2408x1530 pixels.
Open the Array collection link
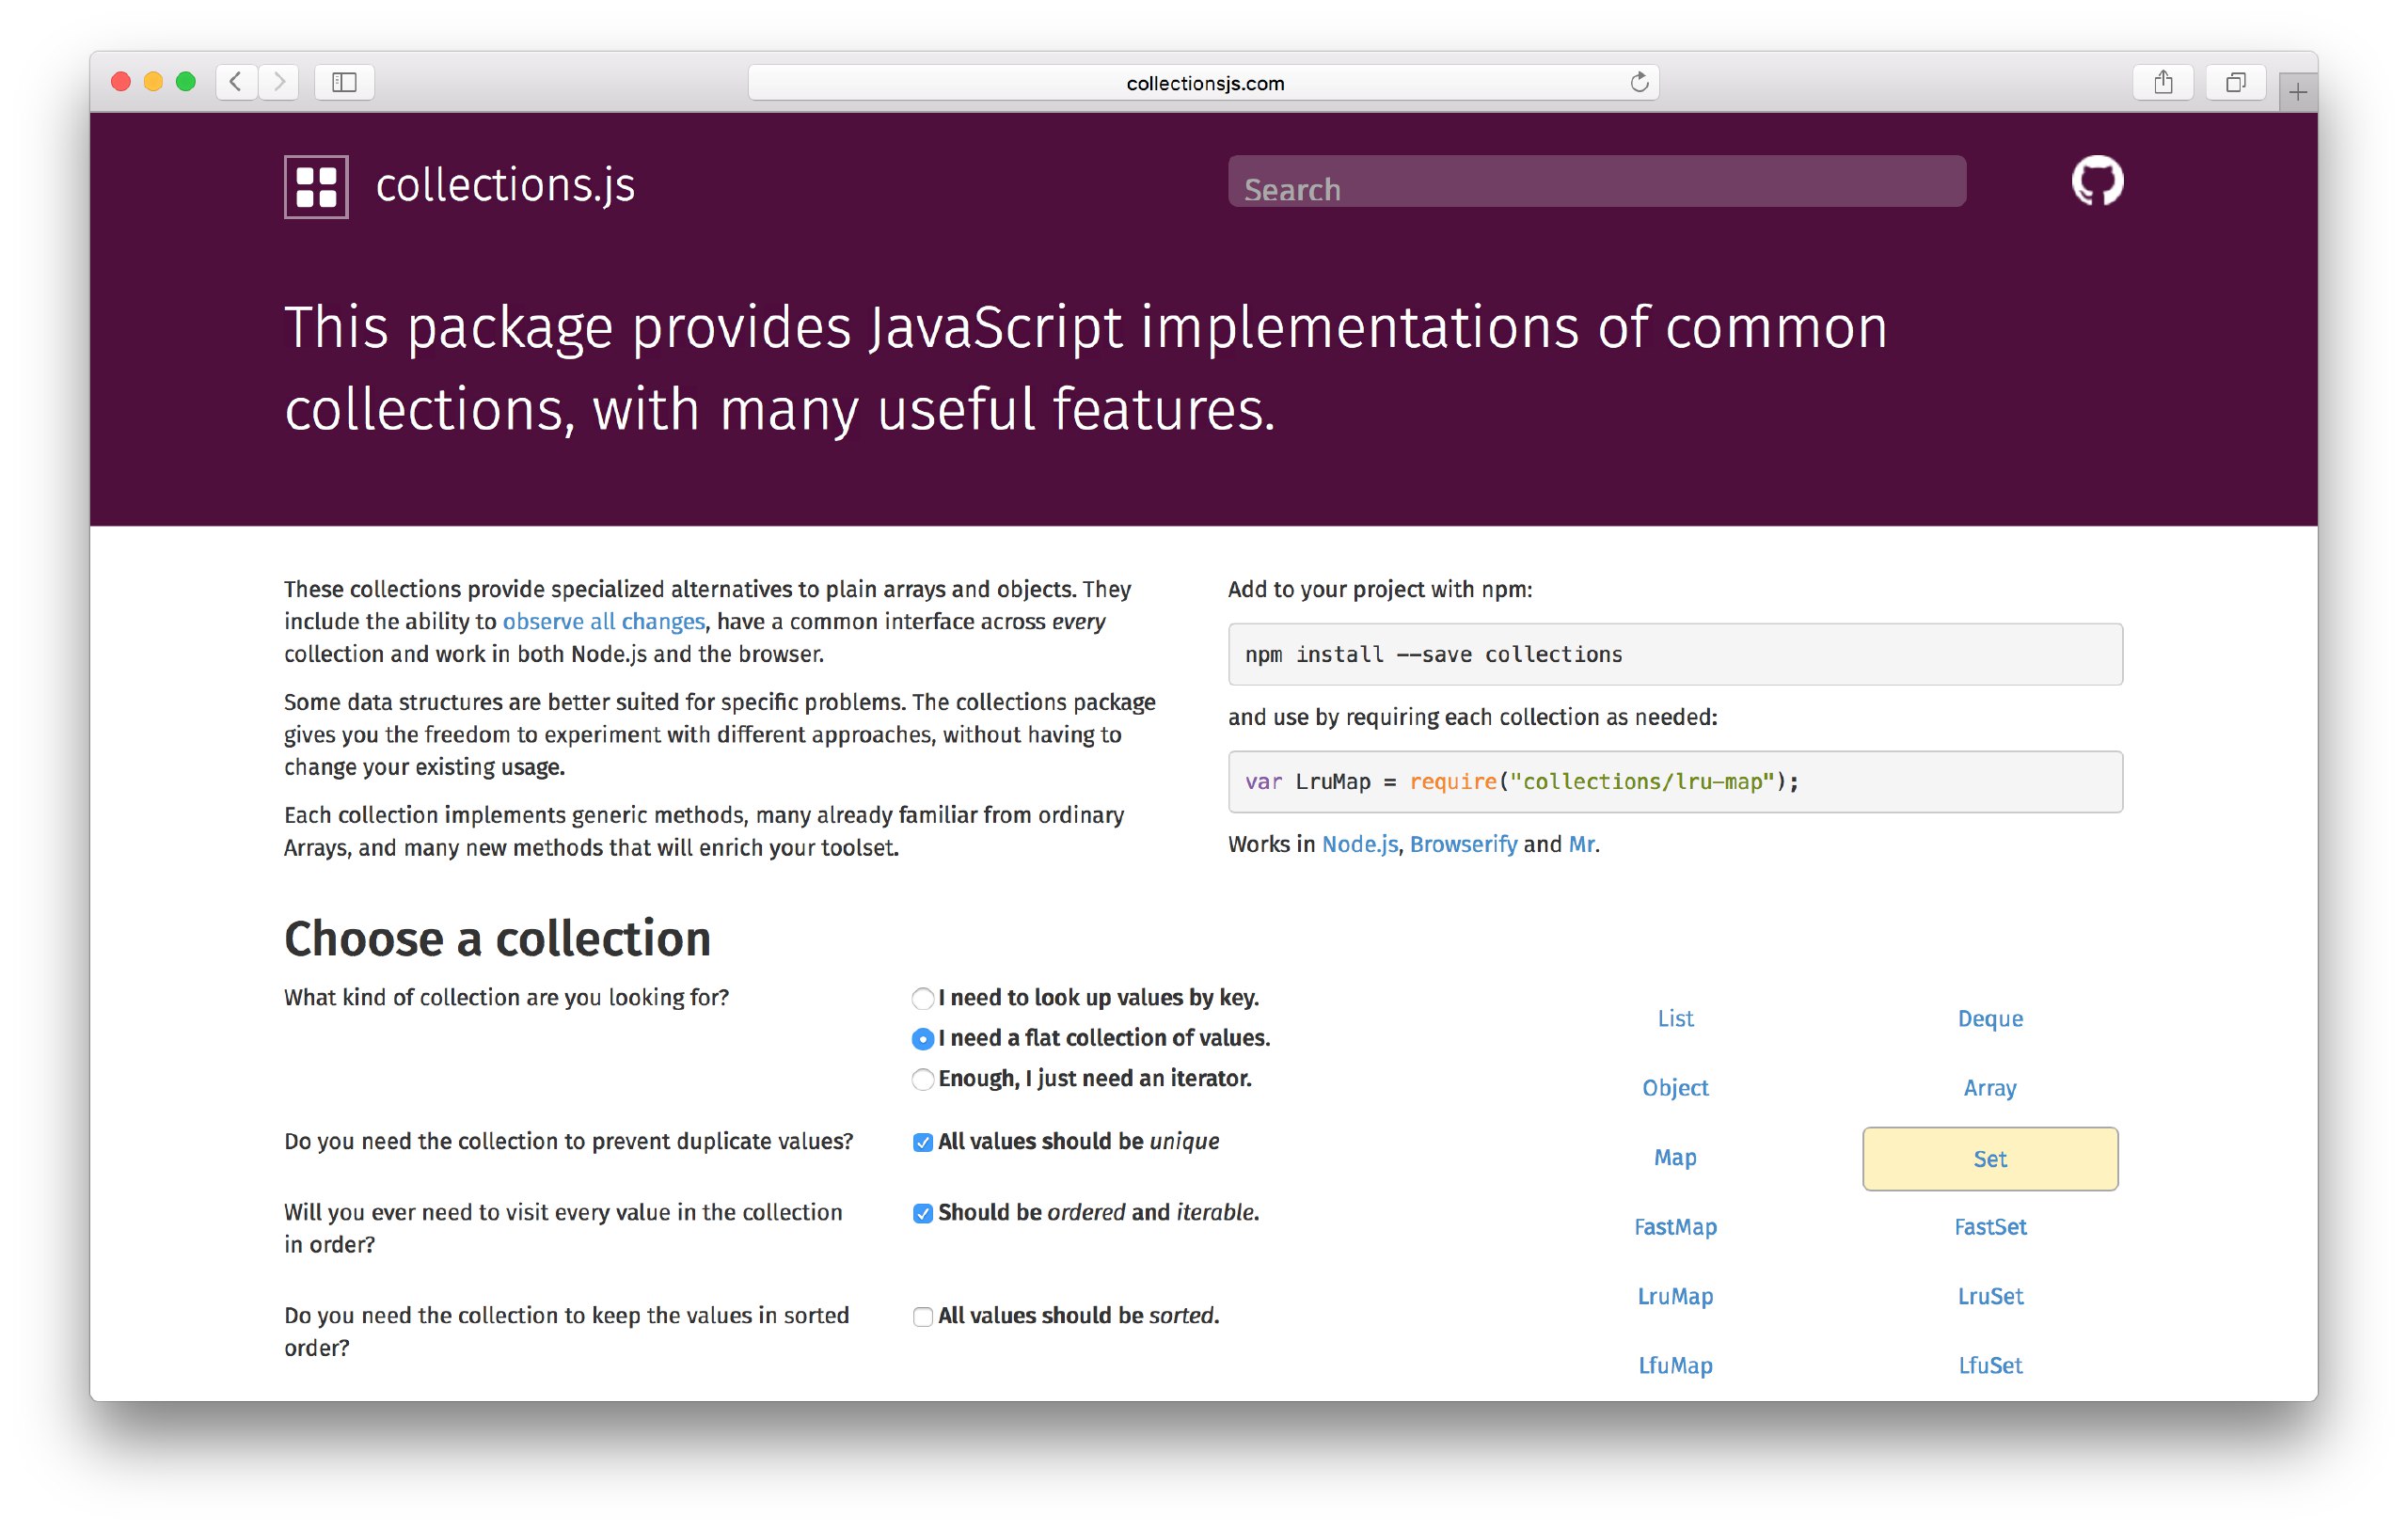(x=1989, y=1088)
